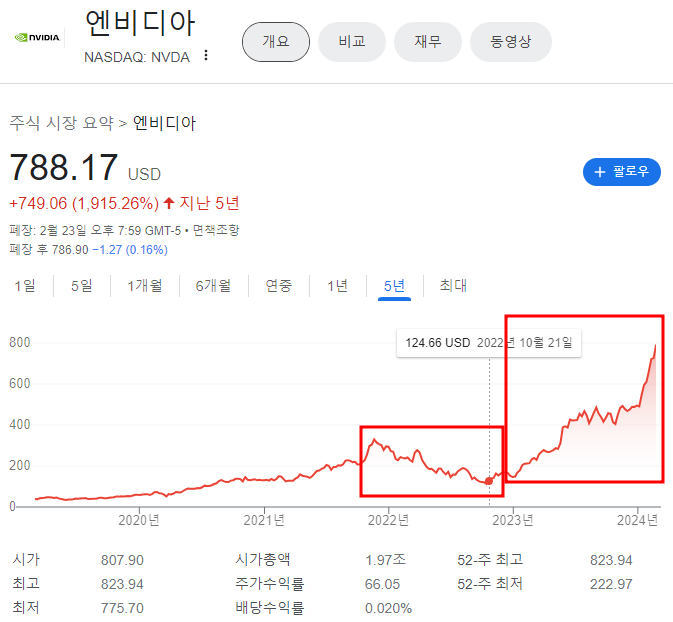The height and width of the screenshot is (622, 673).
Task: Choose the 6개월 chart range
Action: click(213, 285)
